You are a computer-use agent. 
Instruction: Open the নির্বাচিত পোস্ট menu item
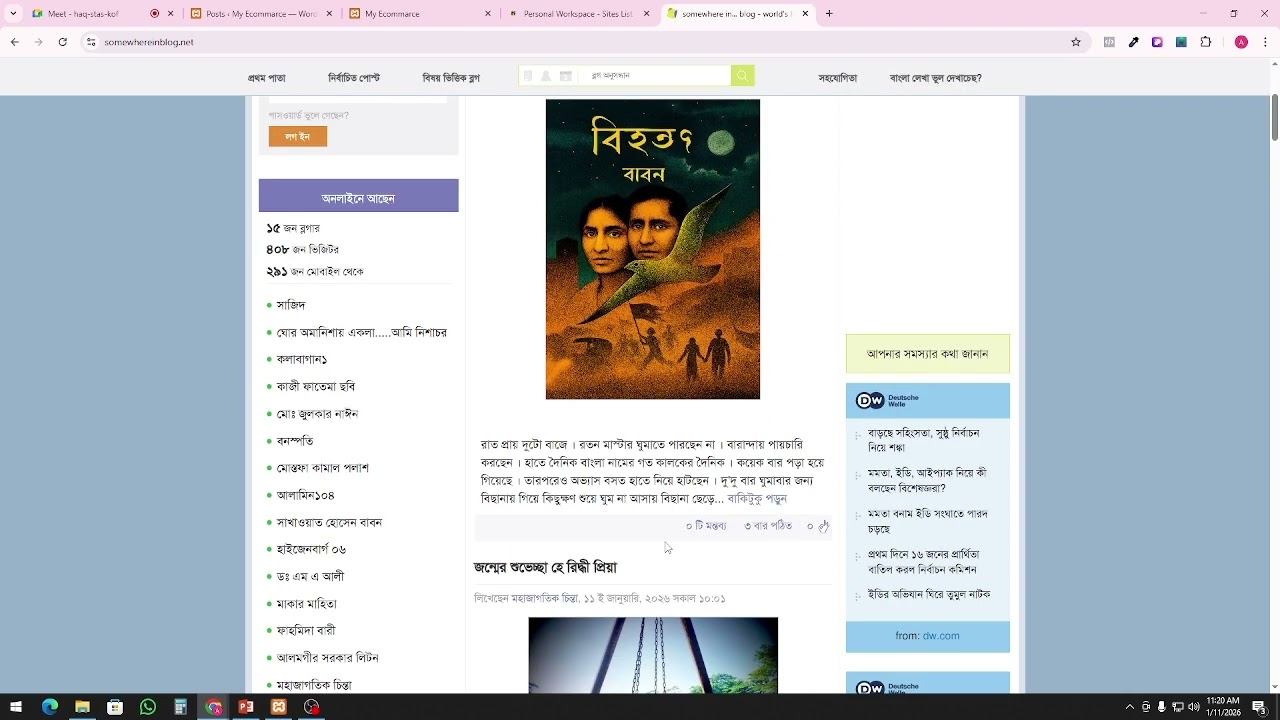(354, 78)
